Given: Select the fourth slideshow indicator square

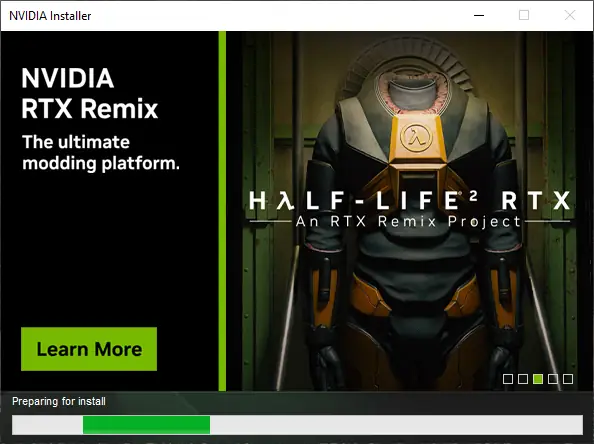Looking at the screenshot, I should (x=553, y=379).
